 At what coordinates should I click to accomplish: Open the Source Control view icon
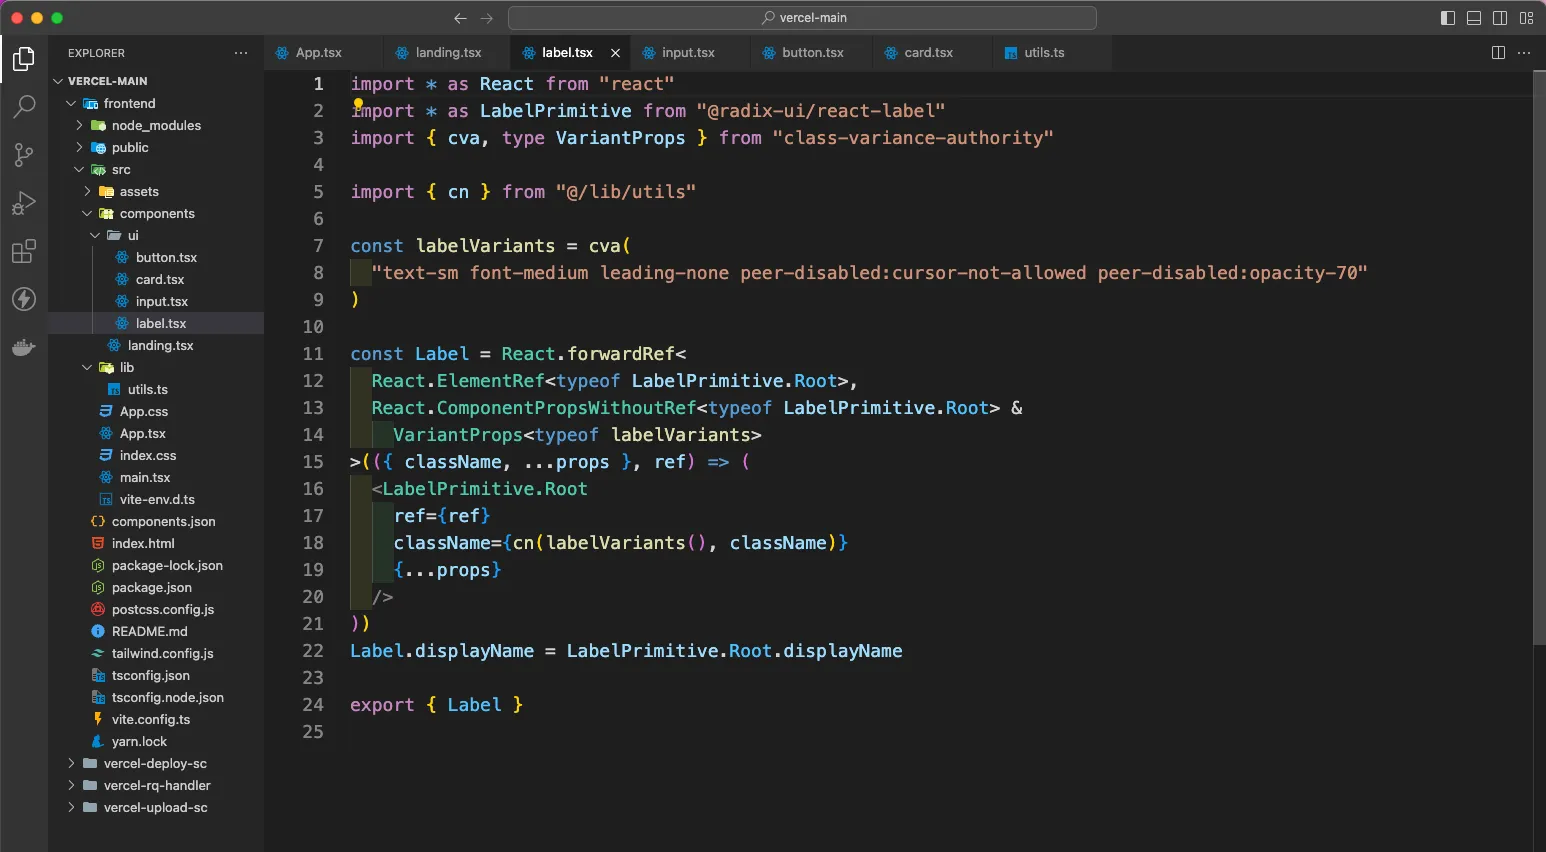pyautogui.click(x=24, y=155)
